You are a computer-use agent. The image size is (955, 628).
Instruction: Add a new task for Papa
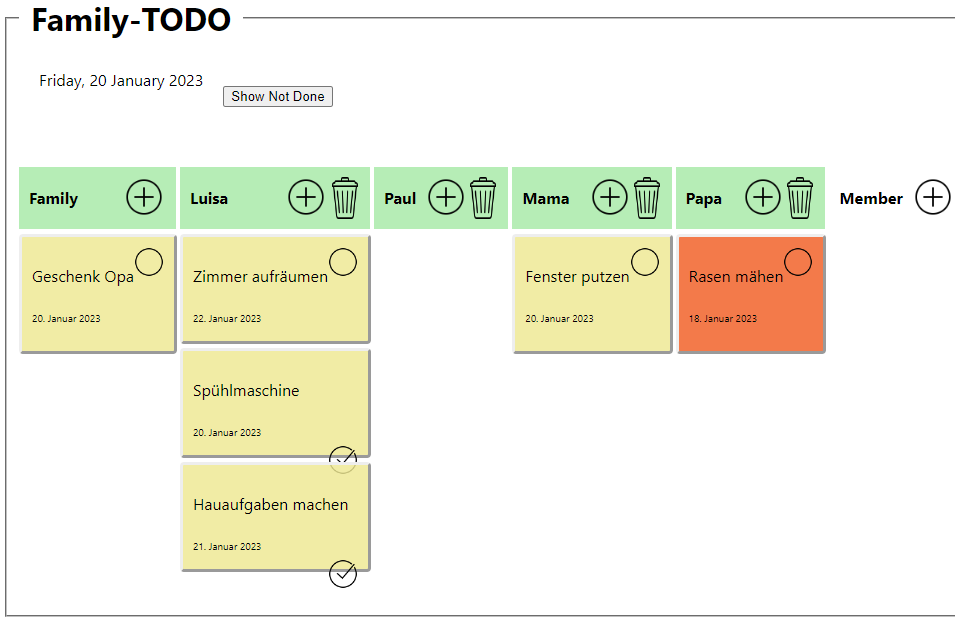pos(763,197)
